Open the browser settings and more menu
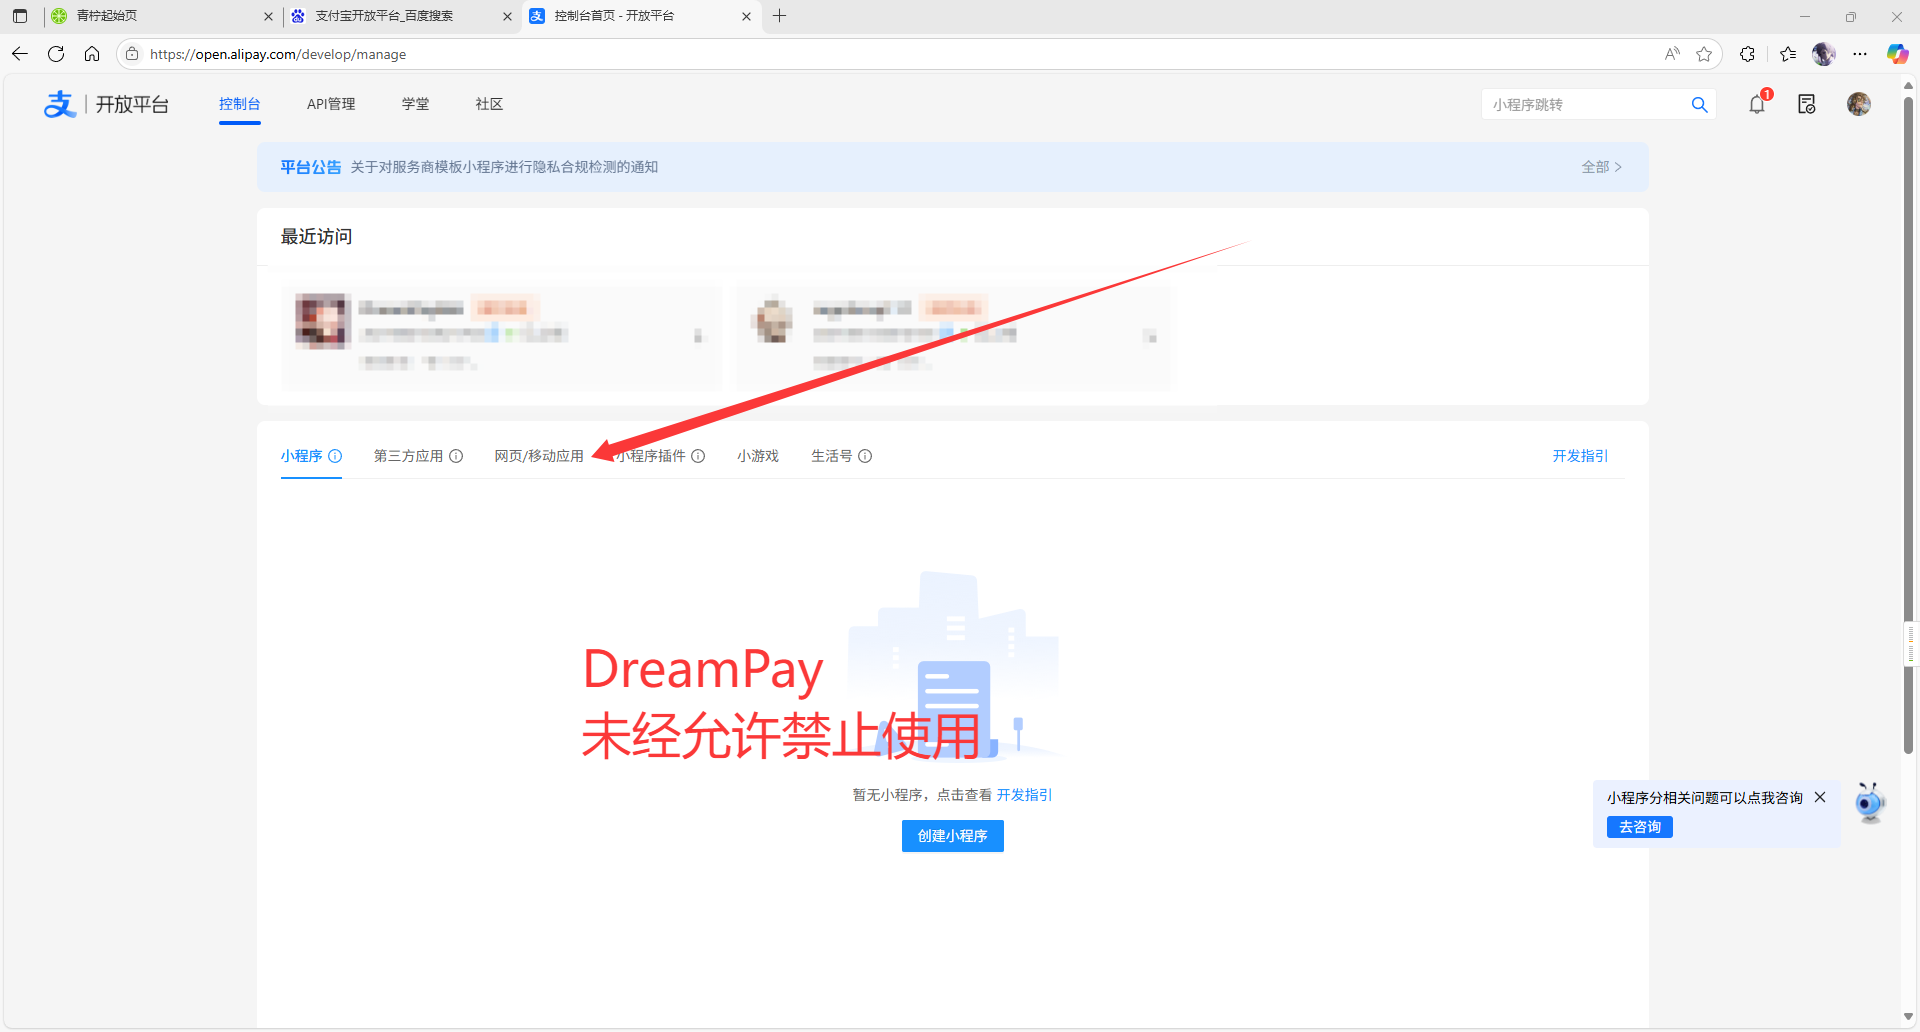Image resolution: width=1920 pixels, height=1032 pixels. pyautogui.click(x=1859, y=54)
